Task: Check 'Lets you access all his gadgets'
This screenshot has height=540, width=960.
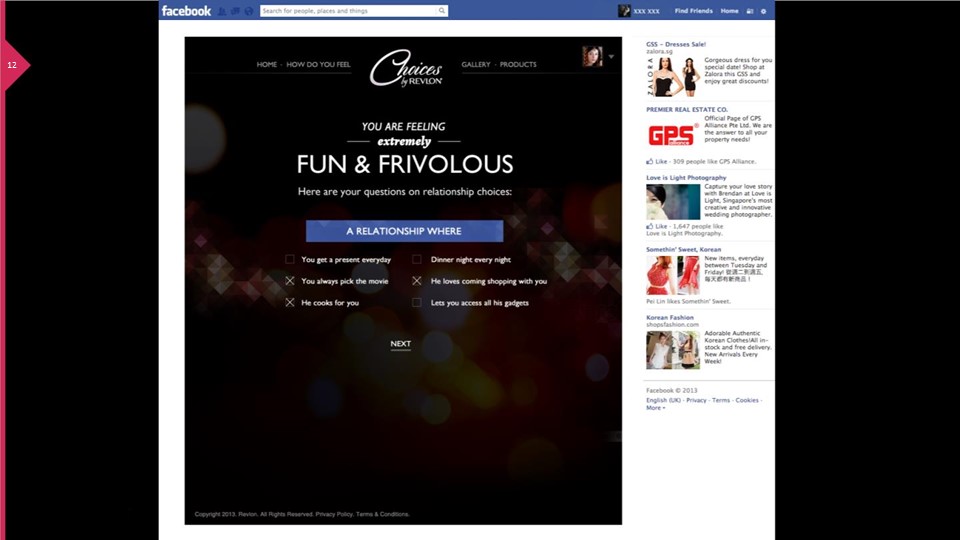Action: pyautogui.click(x=417, y=302)
